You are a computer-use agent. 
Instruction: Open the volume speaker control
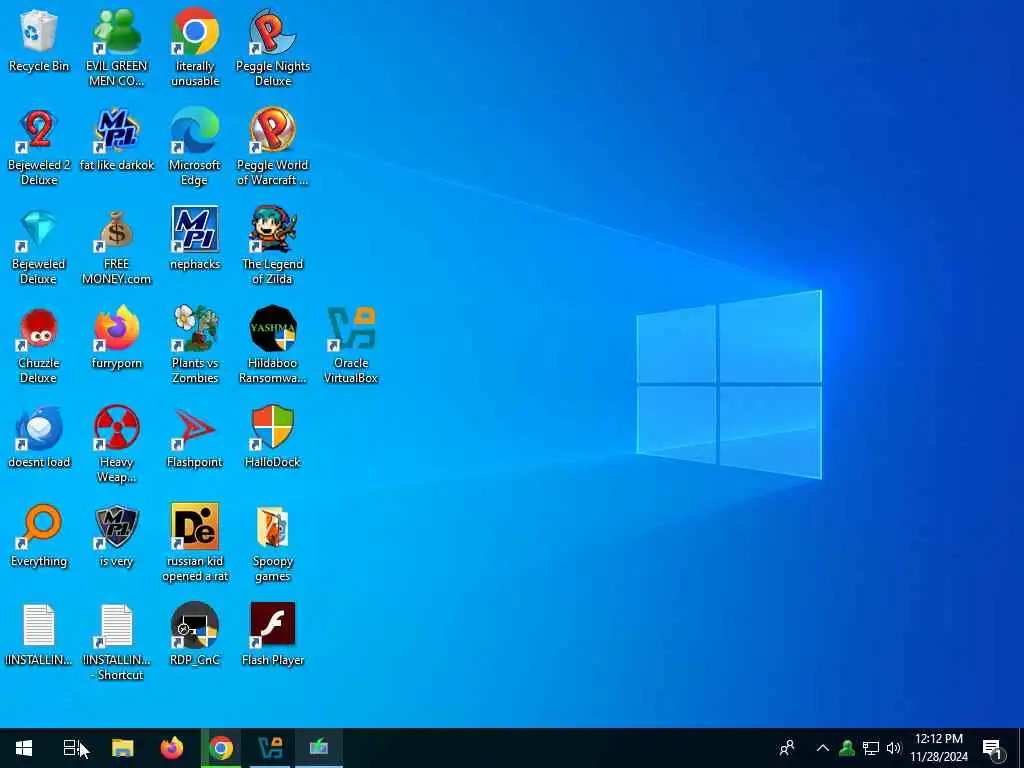click(894, 748)
